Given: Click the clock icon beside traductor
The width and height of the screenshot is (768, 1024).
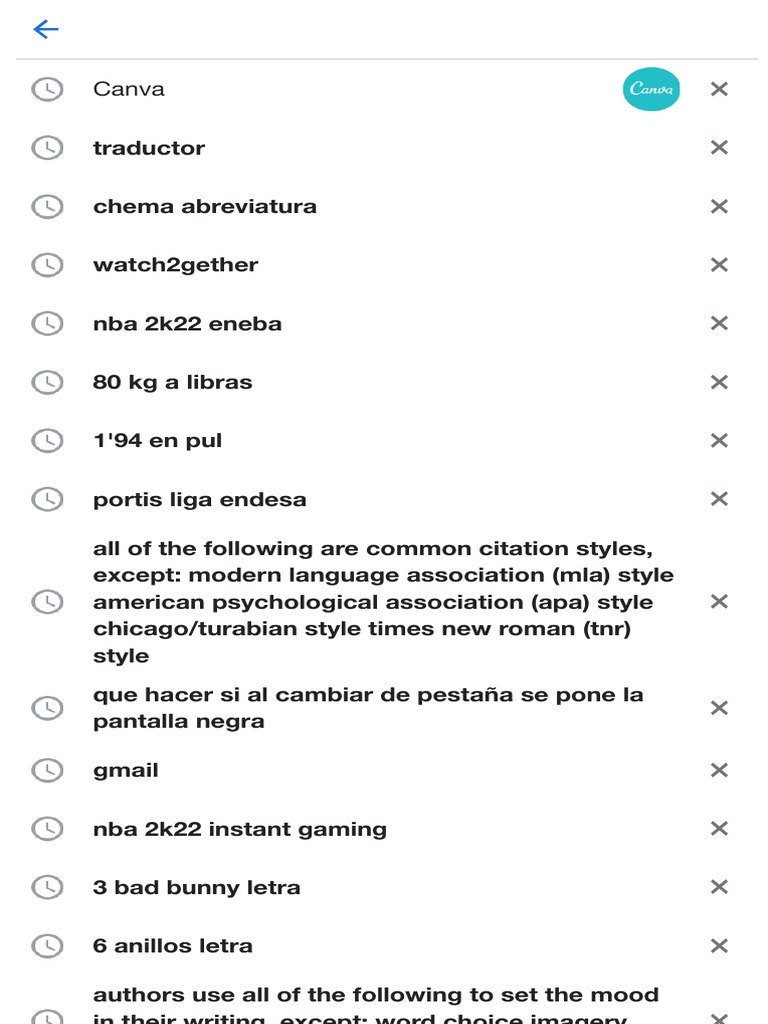Looking at the screenshot, I should pos(47,148).
